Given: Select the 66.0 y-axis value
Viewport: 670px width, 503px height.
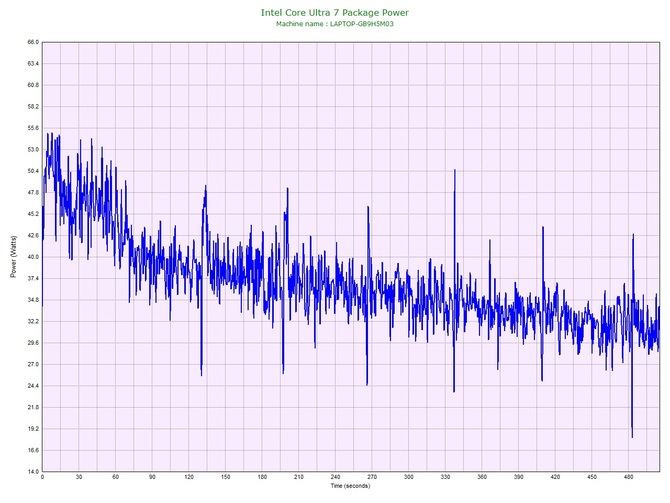Looking at the screenshot, I should click(33, 42).
